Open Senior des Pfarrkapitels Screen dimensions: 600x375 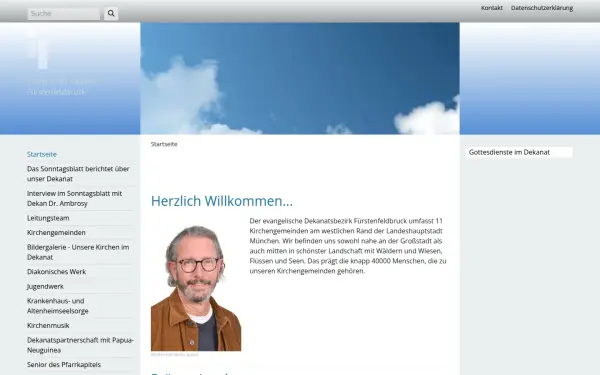tap(64, 365)
